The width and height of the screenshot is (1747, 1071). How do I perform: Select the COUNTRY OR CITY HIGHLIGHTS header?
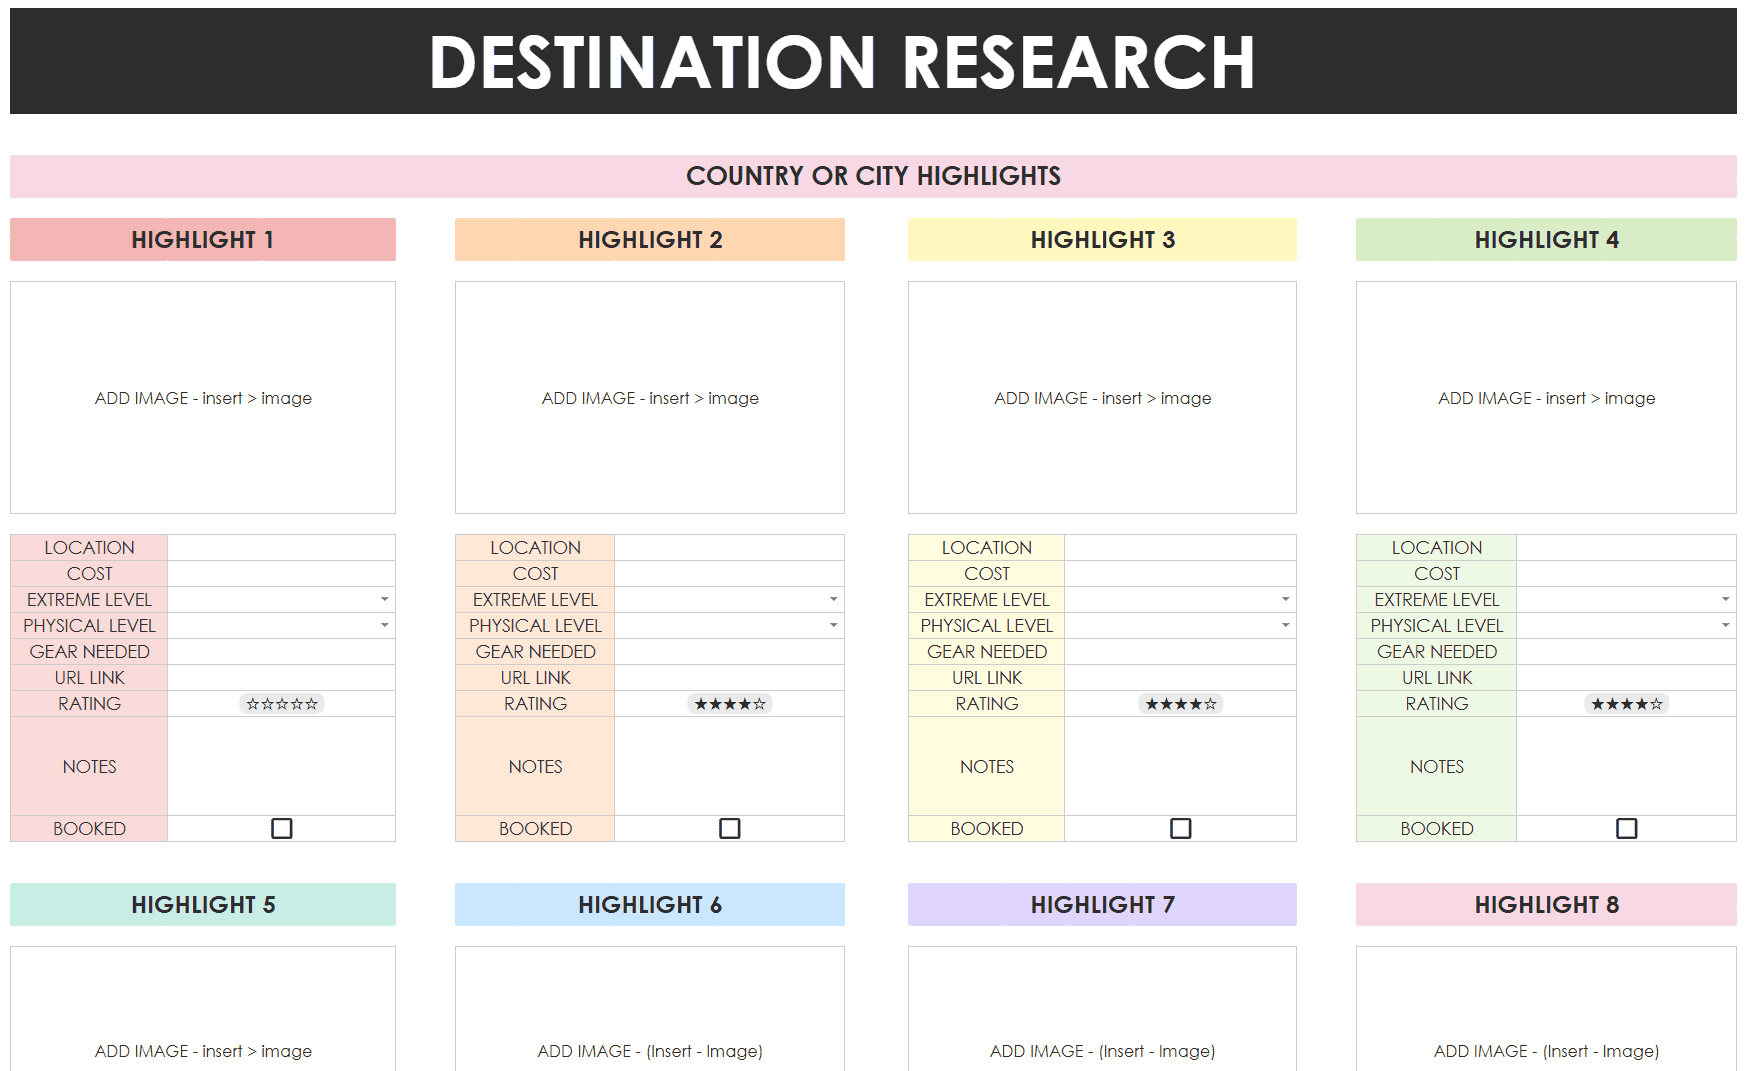point(873,176)
